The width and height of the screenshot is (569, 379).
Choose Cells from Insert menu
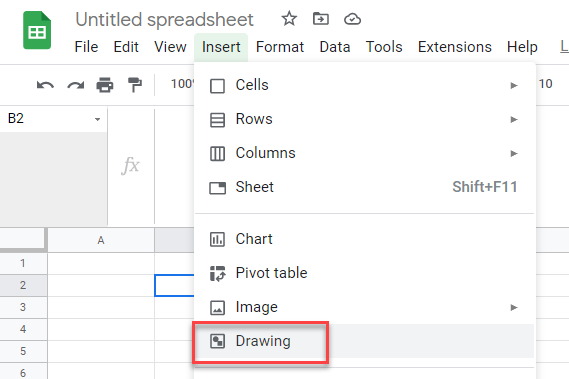click(x=364, y=85)
